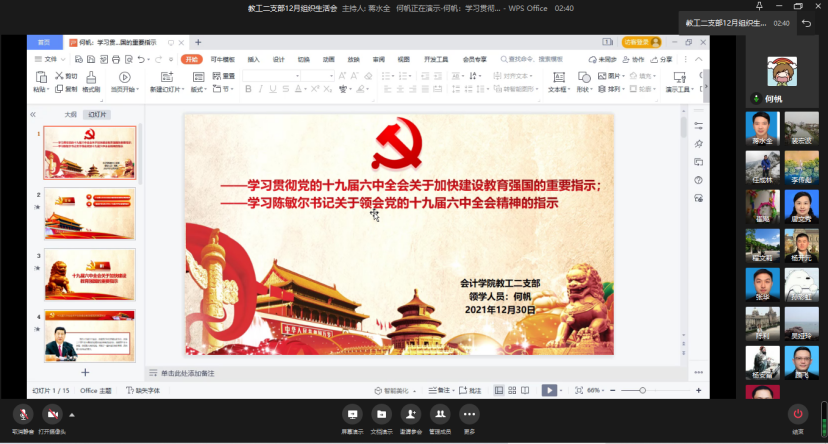The height and width of the screenshot is (444, 828).
Task: Open 文档演示 document presentation
Action: pyautogui.click(x=380, y=413)
